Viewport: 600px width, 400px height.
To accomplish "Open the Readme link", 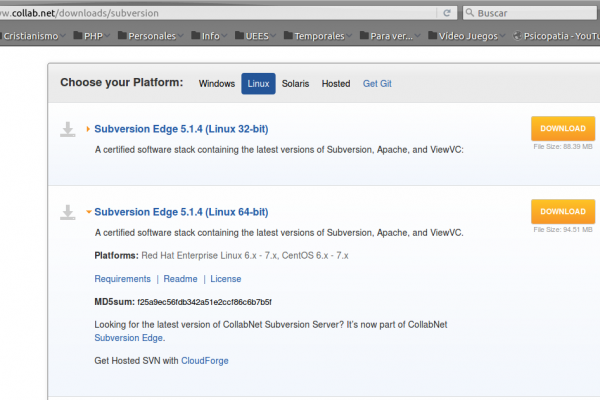I will click(180, 279).
